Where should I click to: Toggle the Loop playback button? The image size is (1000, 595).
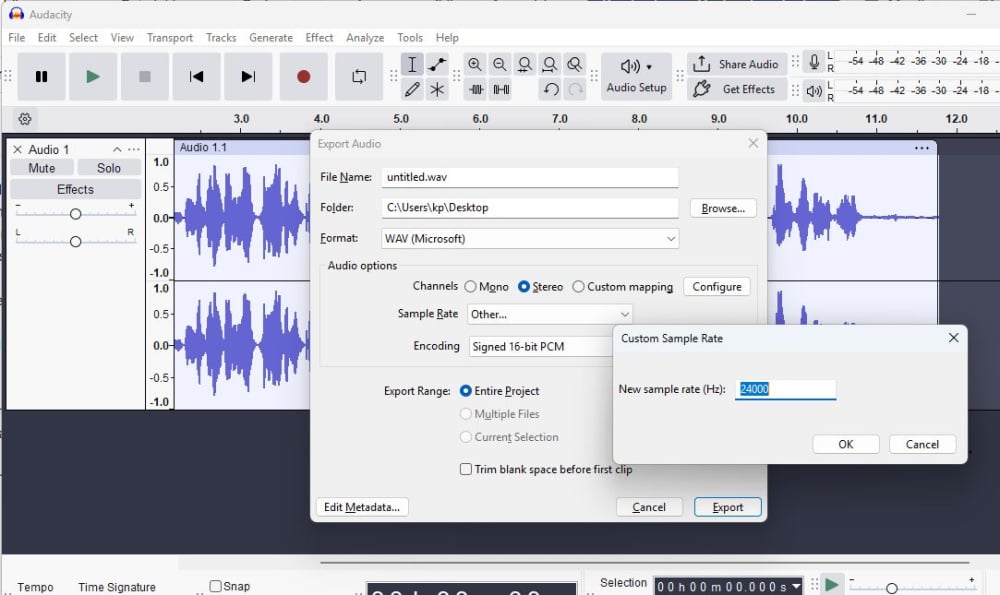(x=359, y=77)
